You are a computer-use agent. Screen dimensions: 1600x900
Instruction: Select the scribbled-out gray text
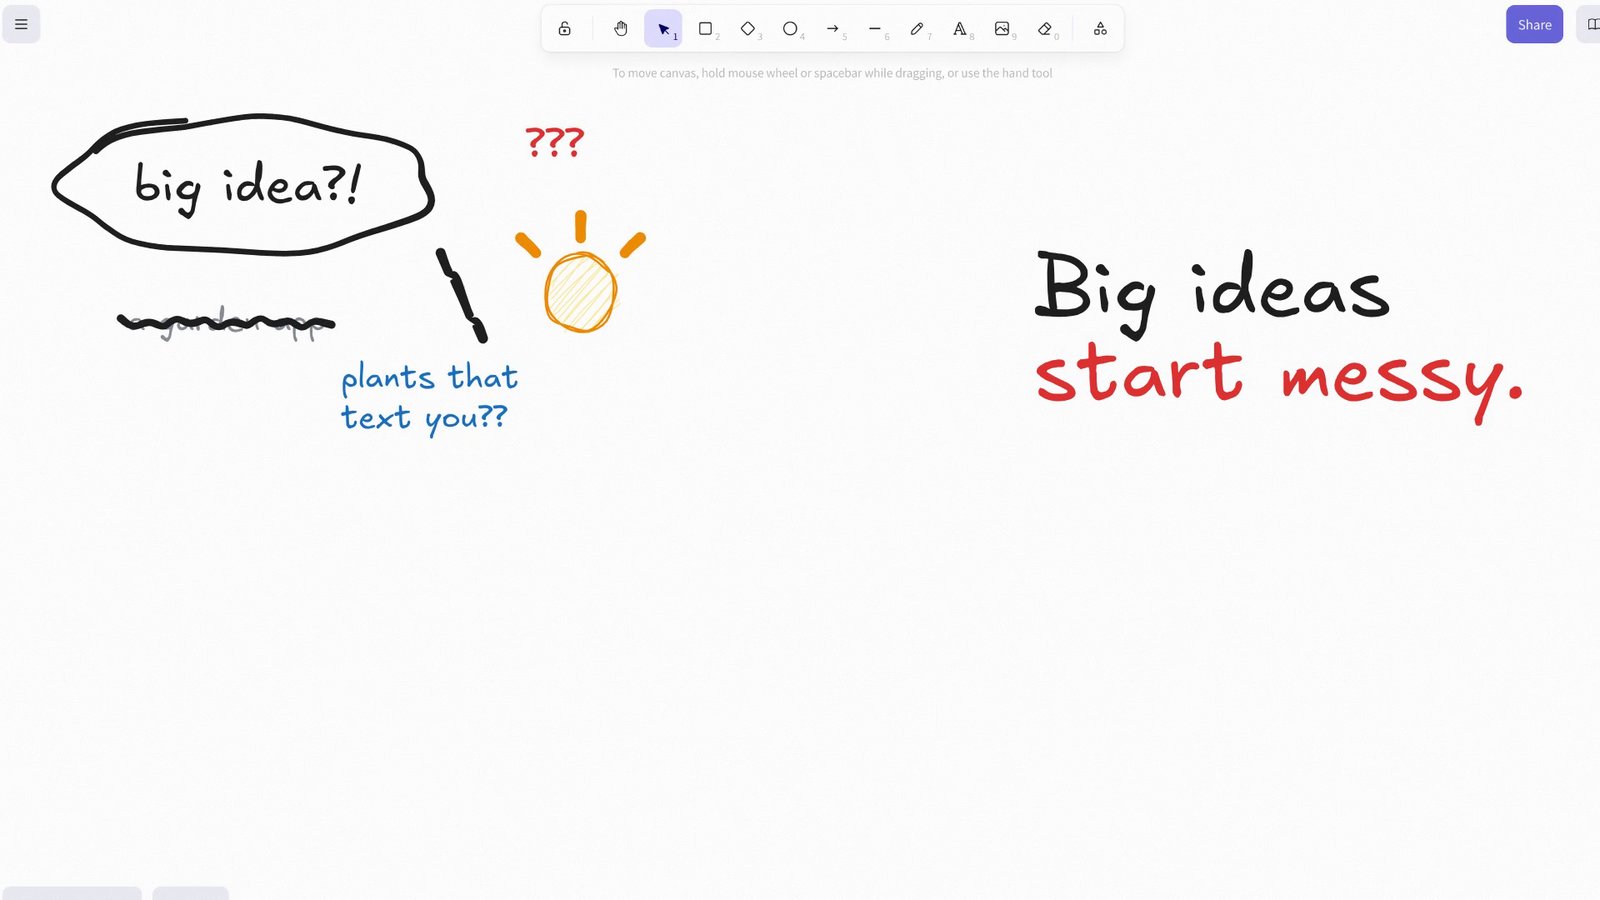[226, 322]
